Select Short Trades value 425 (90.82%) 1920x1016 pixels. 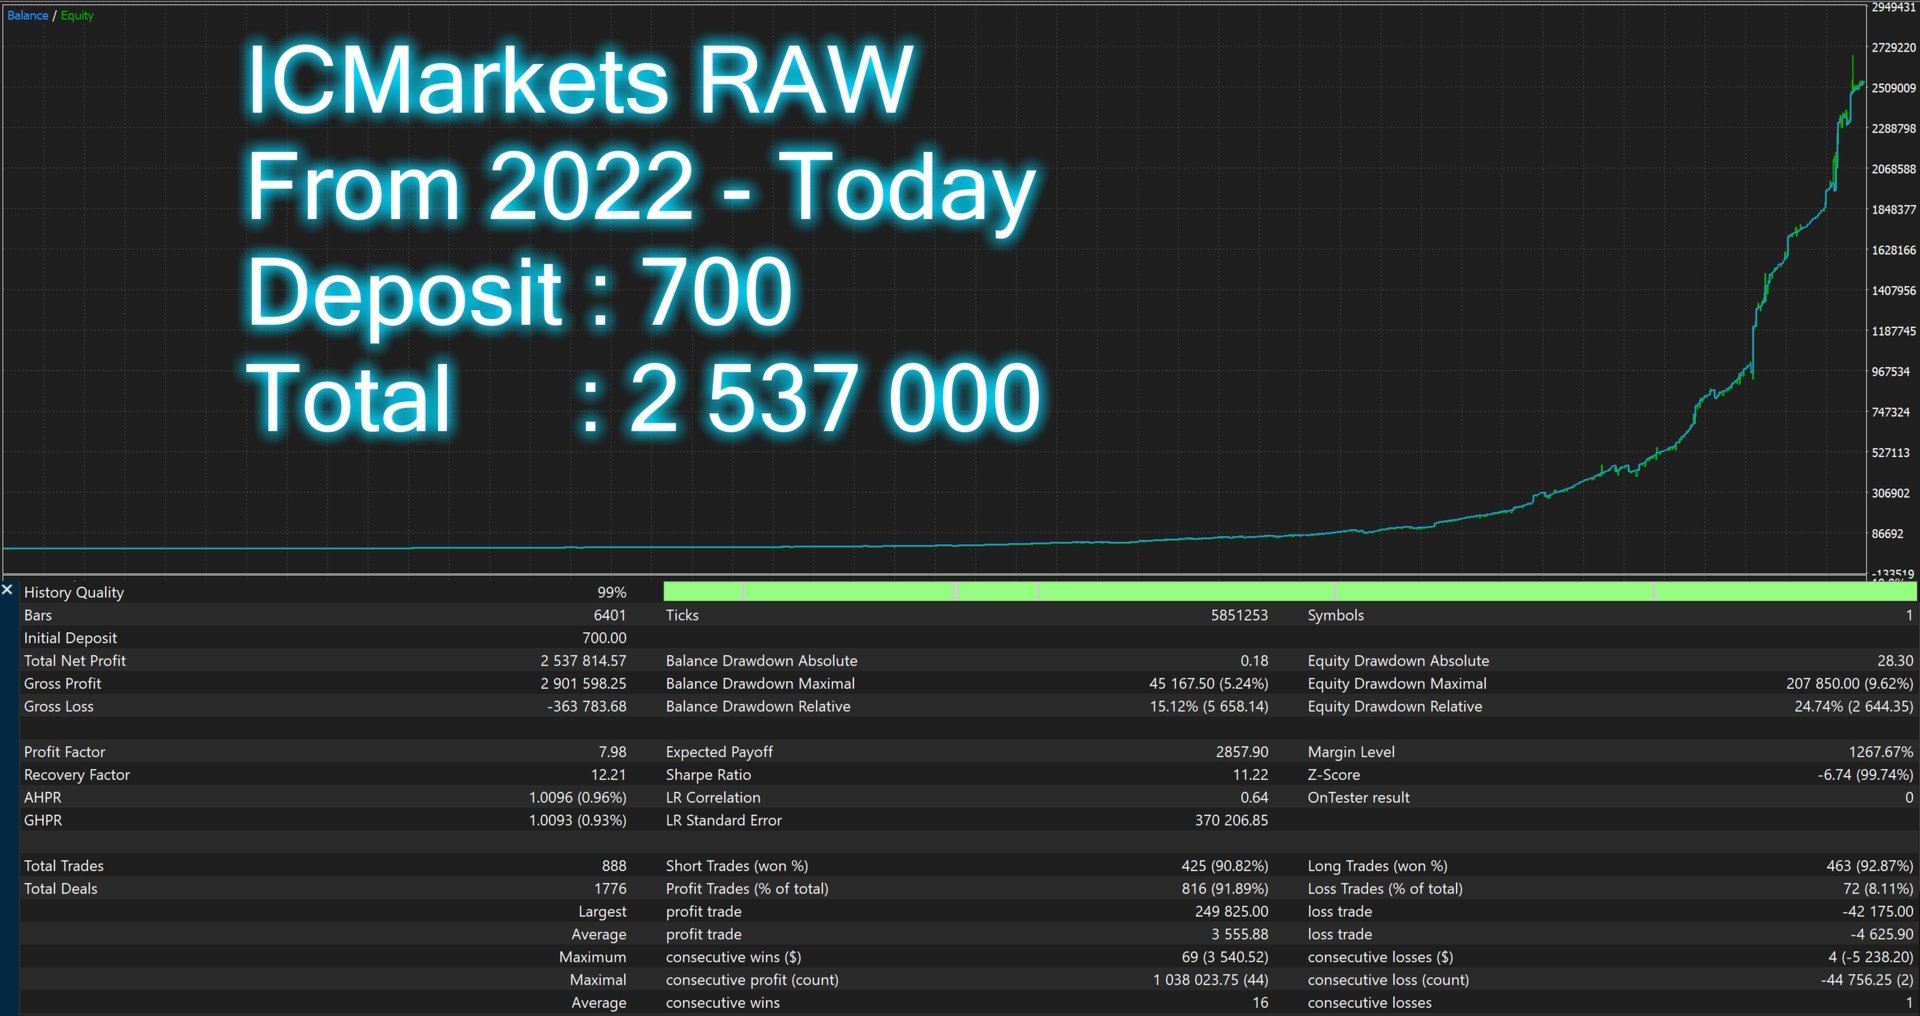click(1225, 866)
